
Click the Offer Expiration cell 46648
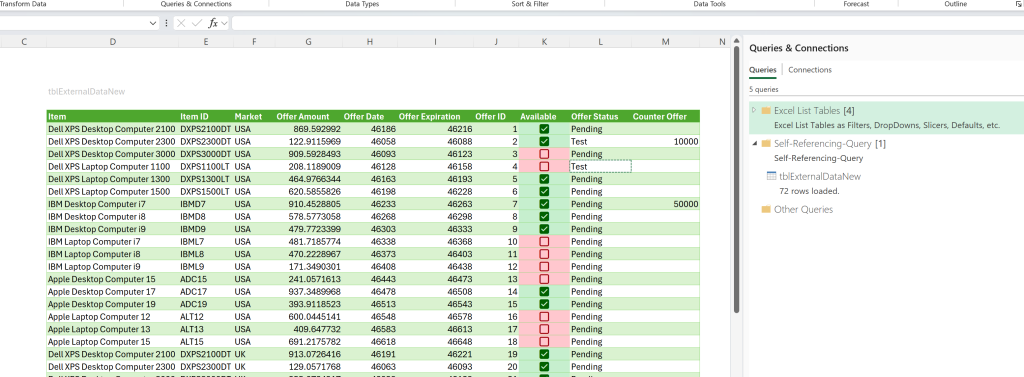click(x=435, y=342)
